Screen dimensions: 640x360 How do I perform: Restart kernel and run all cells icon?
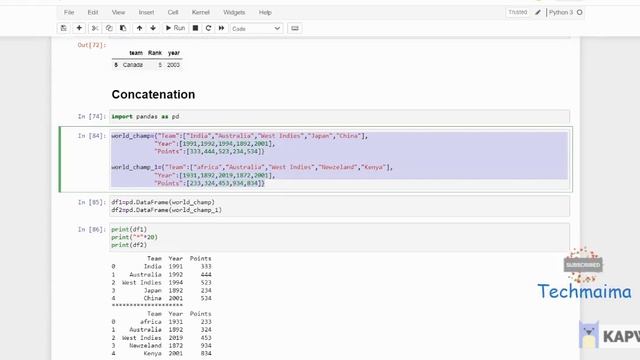(222, 28)
